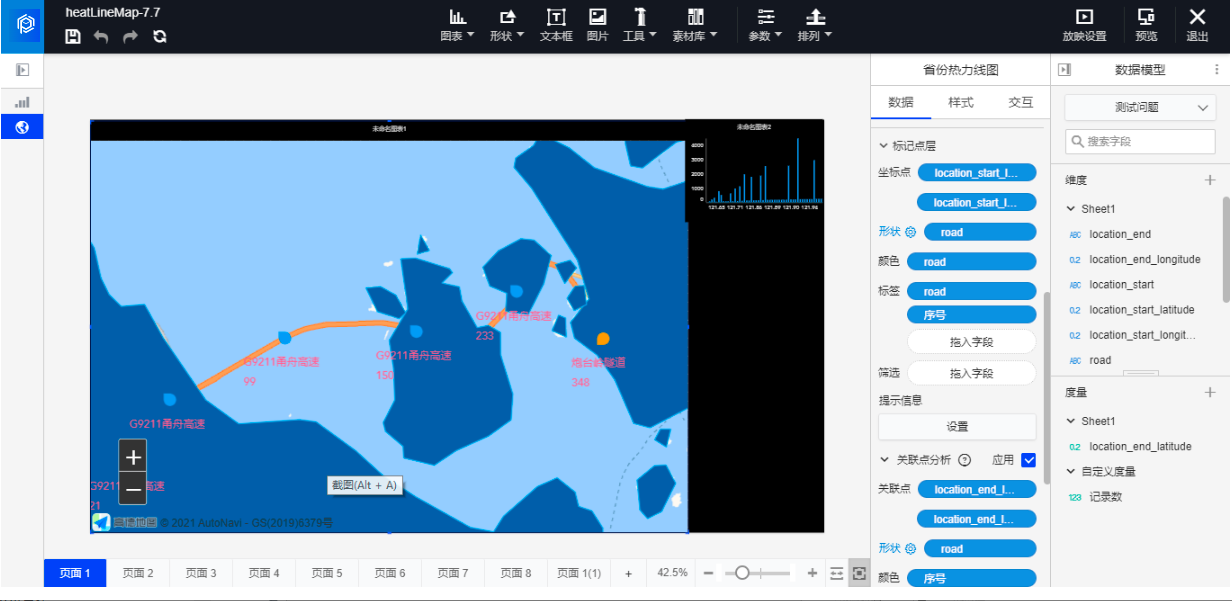Image resolution: width=1232 pixels, height=601 pixels.
Task: Collapse the Sheet1 dimension tree
Action: [1071, 209]
